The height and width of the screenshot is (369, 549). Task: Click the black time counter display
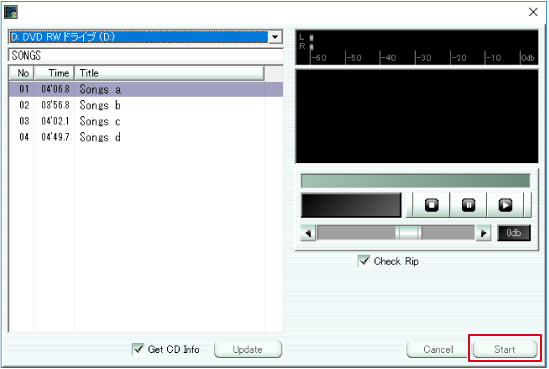(x=351, y=205)
